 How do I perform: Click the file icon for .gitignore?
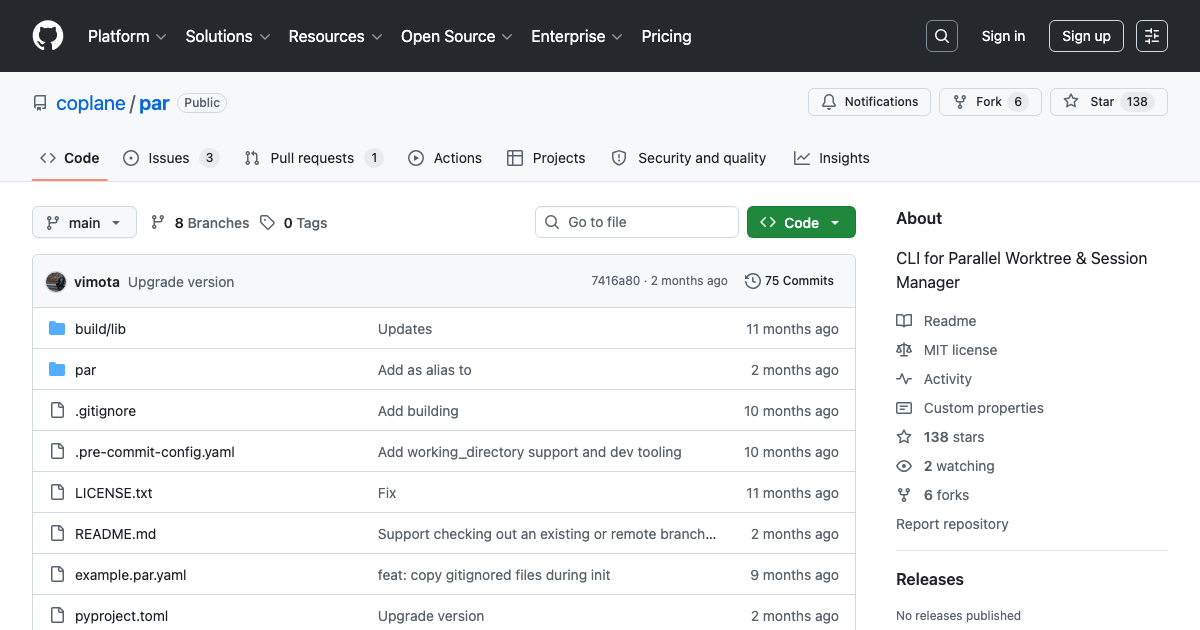coord(57,411)
